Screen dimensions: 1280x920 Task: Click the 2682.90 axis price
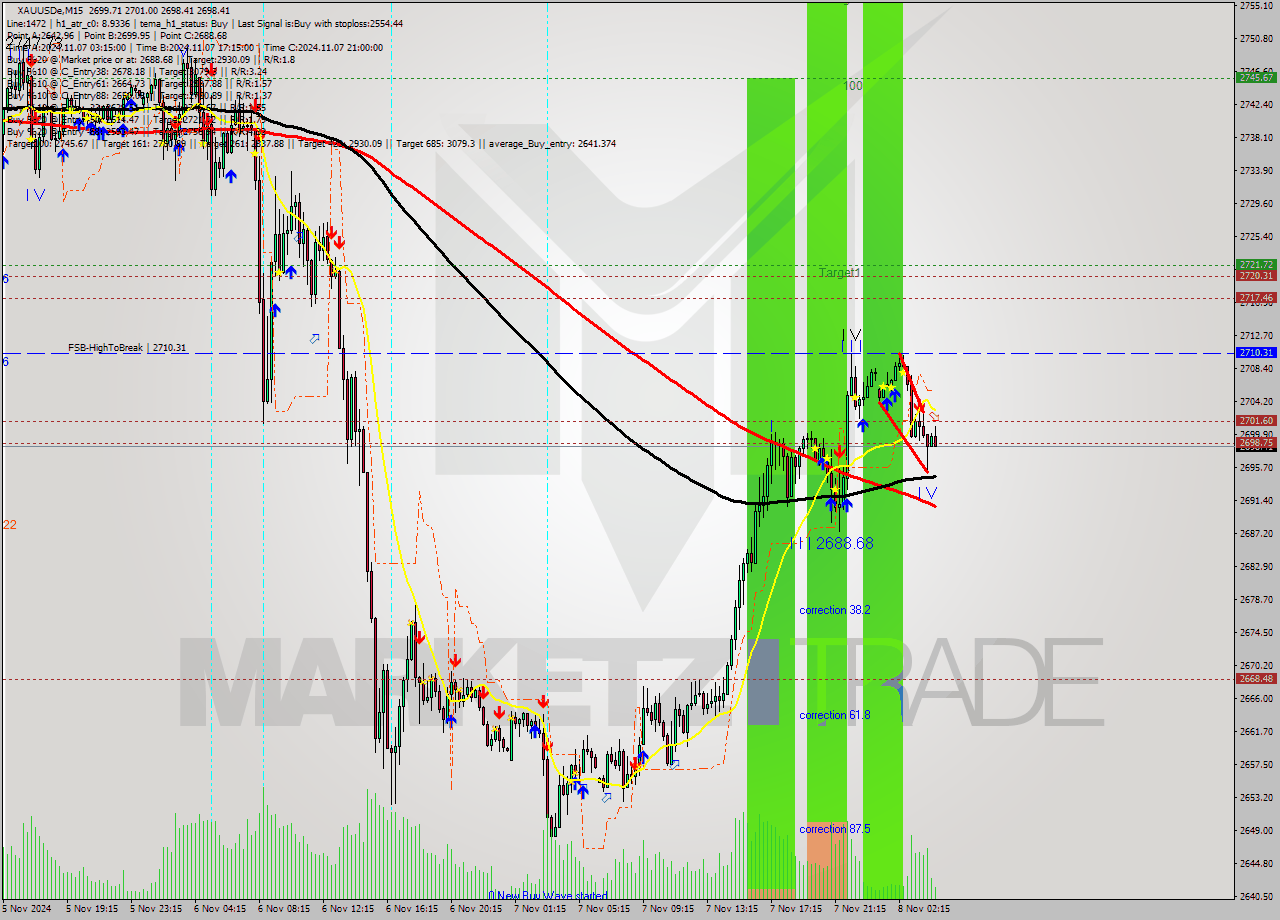[1256, 566]
